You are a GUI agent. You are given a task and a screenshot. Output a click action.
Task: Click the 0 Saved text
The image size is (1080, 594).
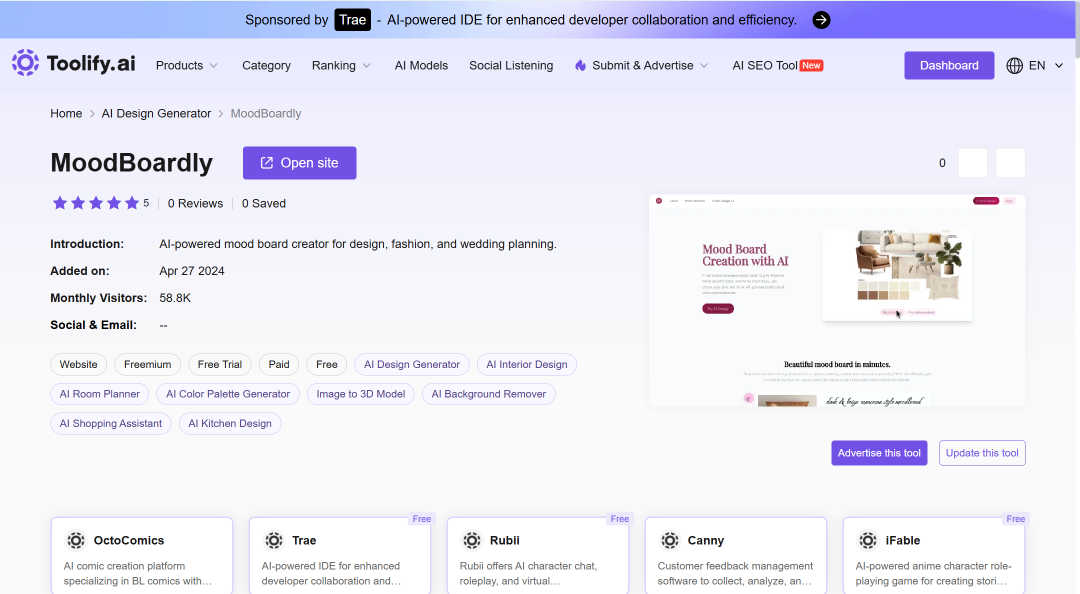[264, 203]
